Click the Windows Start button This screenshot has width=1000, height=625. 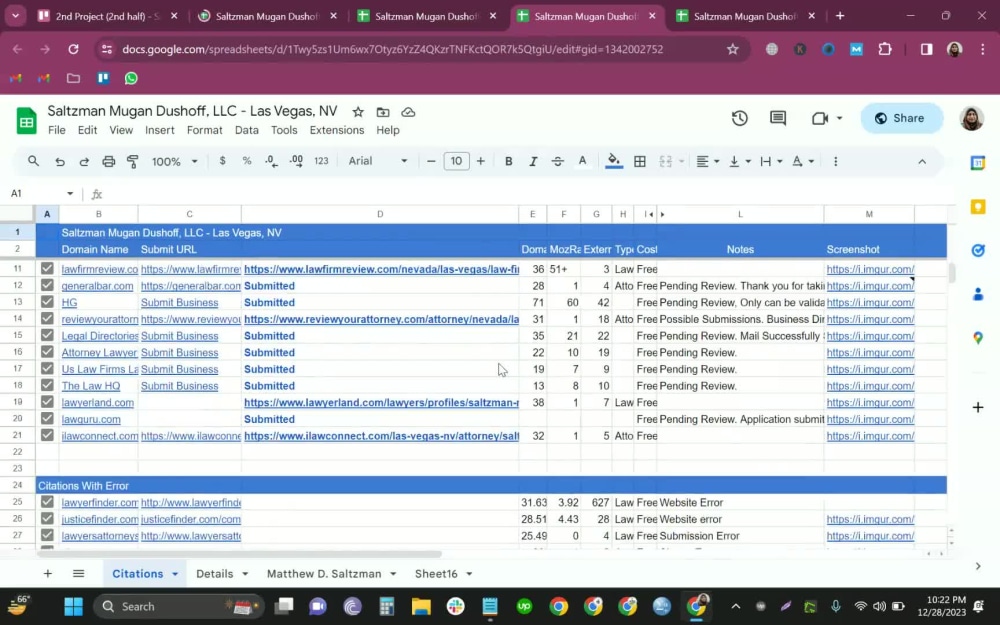73,607
